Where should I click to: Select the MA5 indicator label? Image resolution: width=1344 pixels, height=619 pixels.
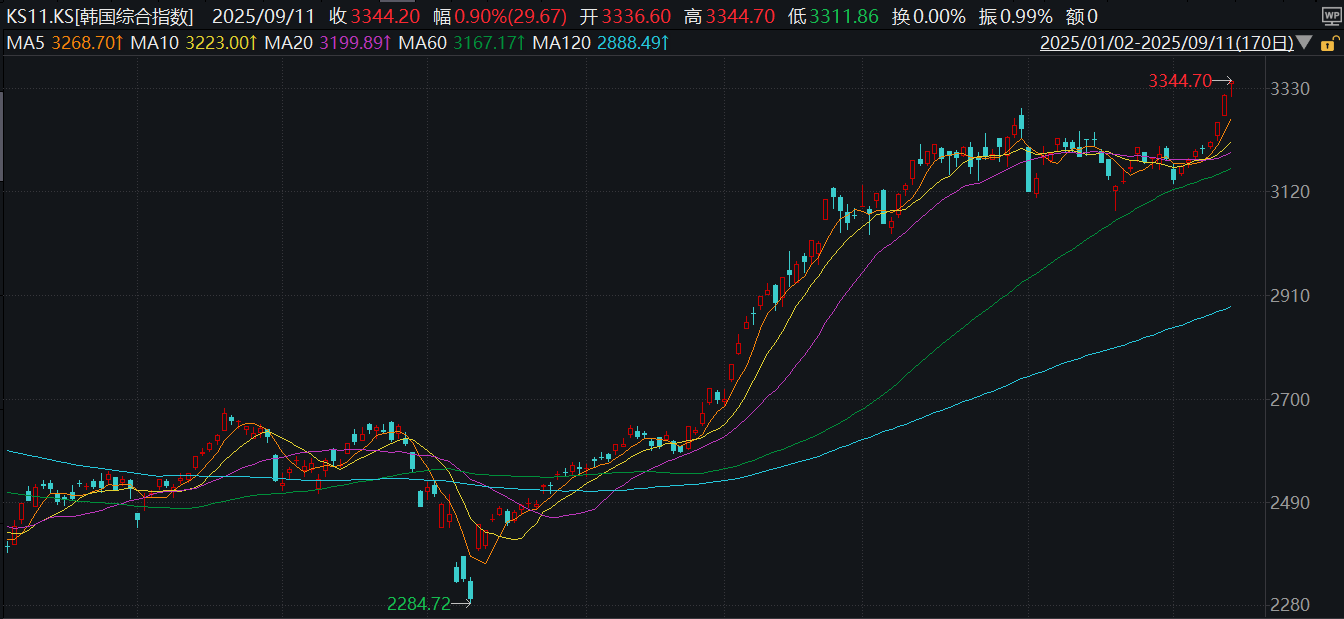[25, 43]
